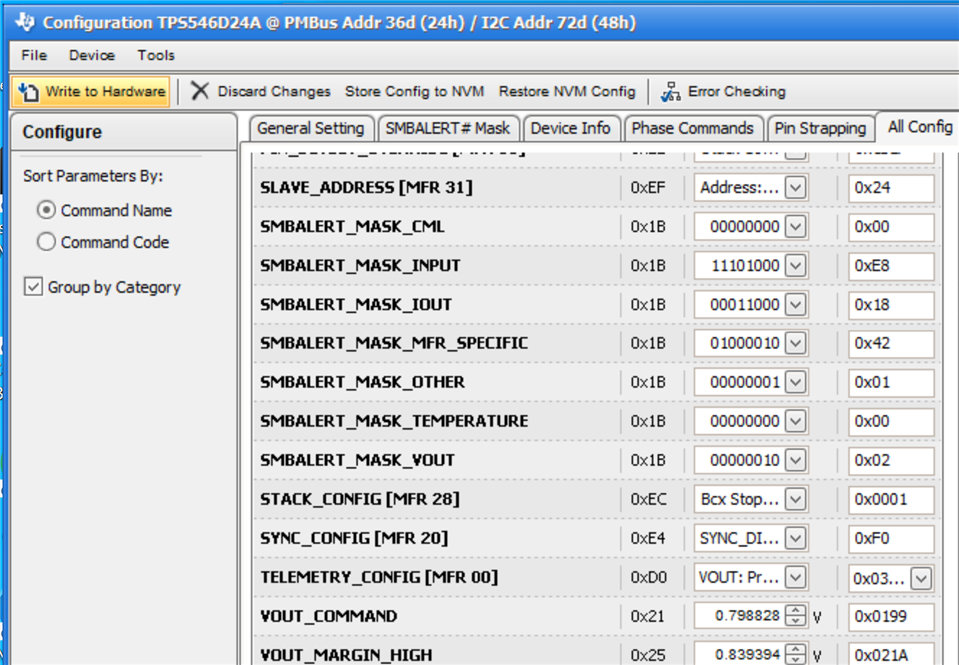Click STACK_CONFIG hex field 0x0001
The width and height of the screenshot is (959, 665).
coord(891,499)
